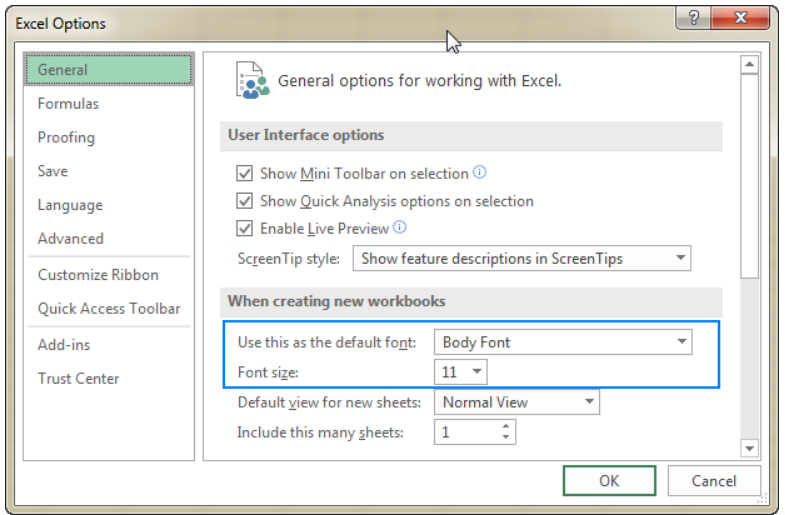
Task: Open the Quick Access Toolbar category
Action: click(x=109, y=309)
